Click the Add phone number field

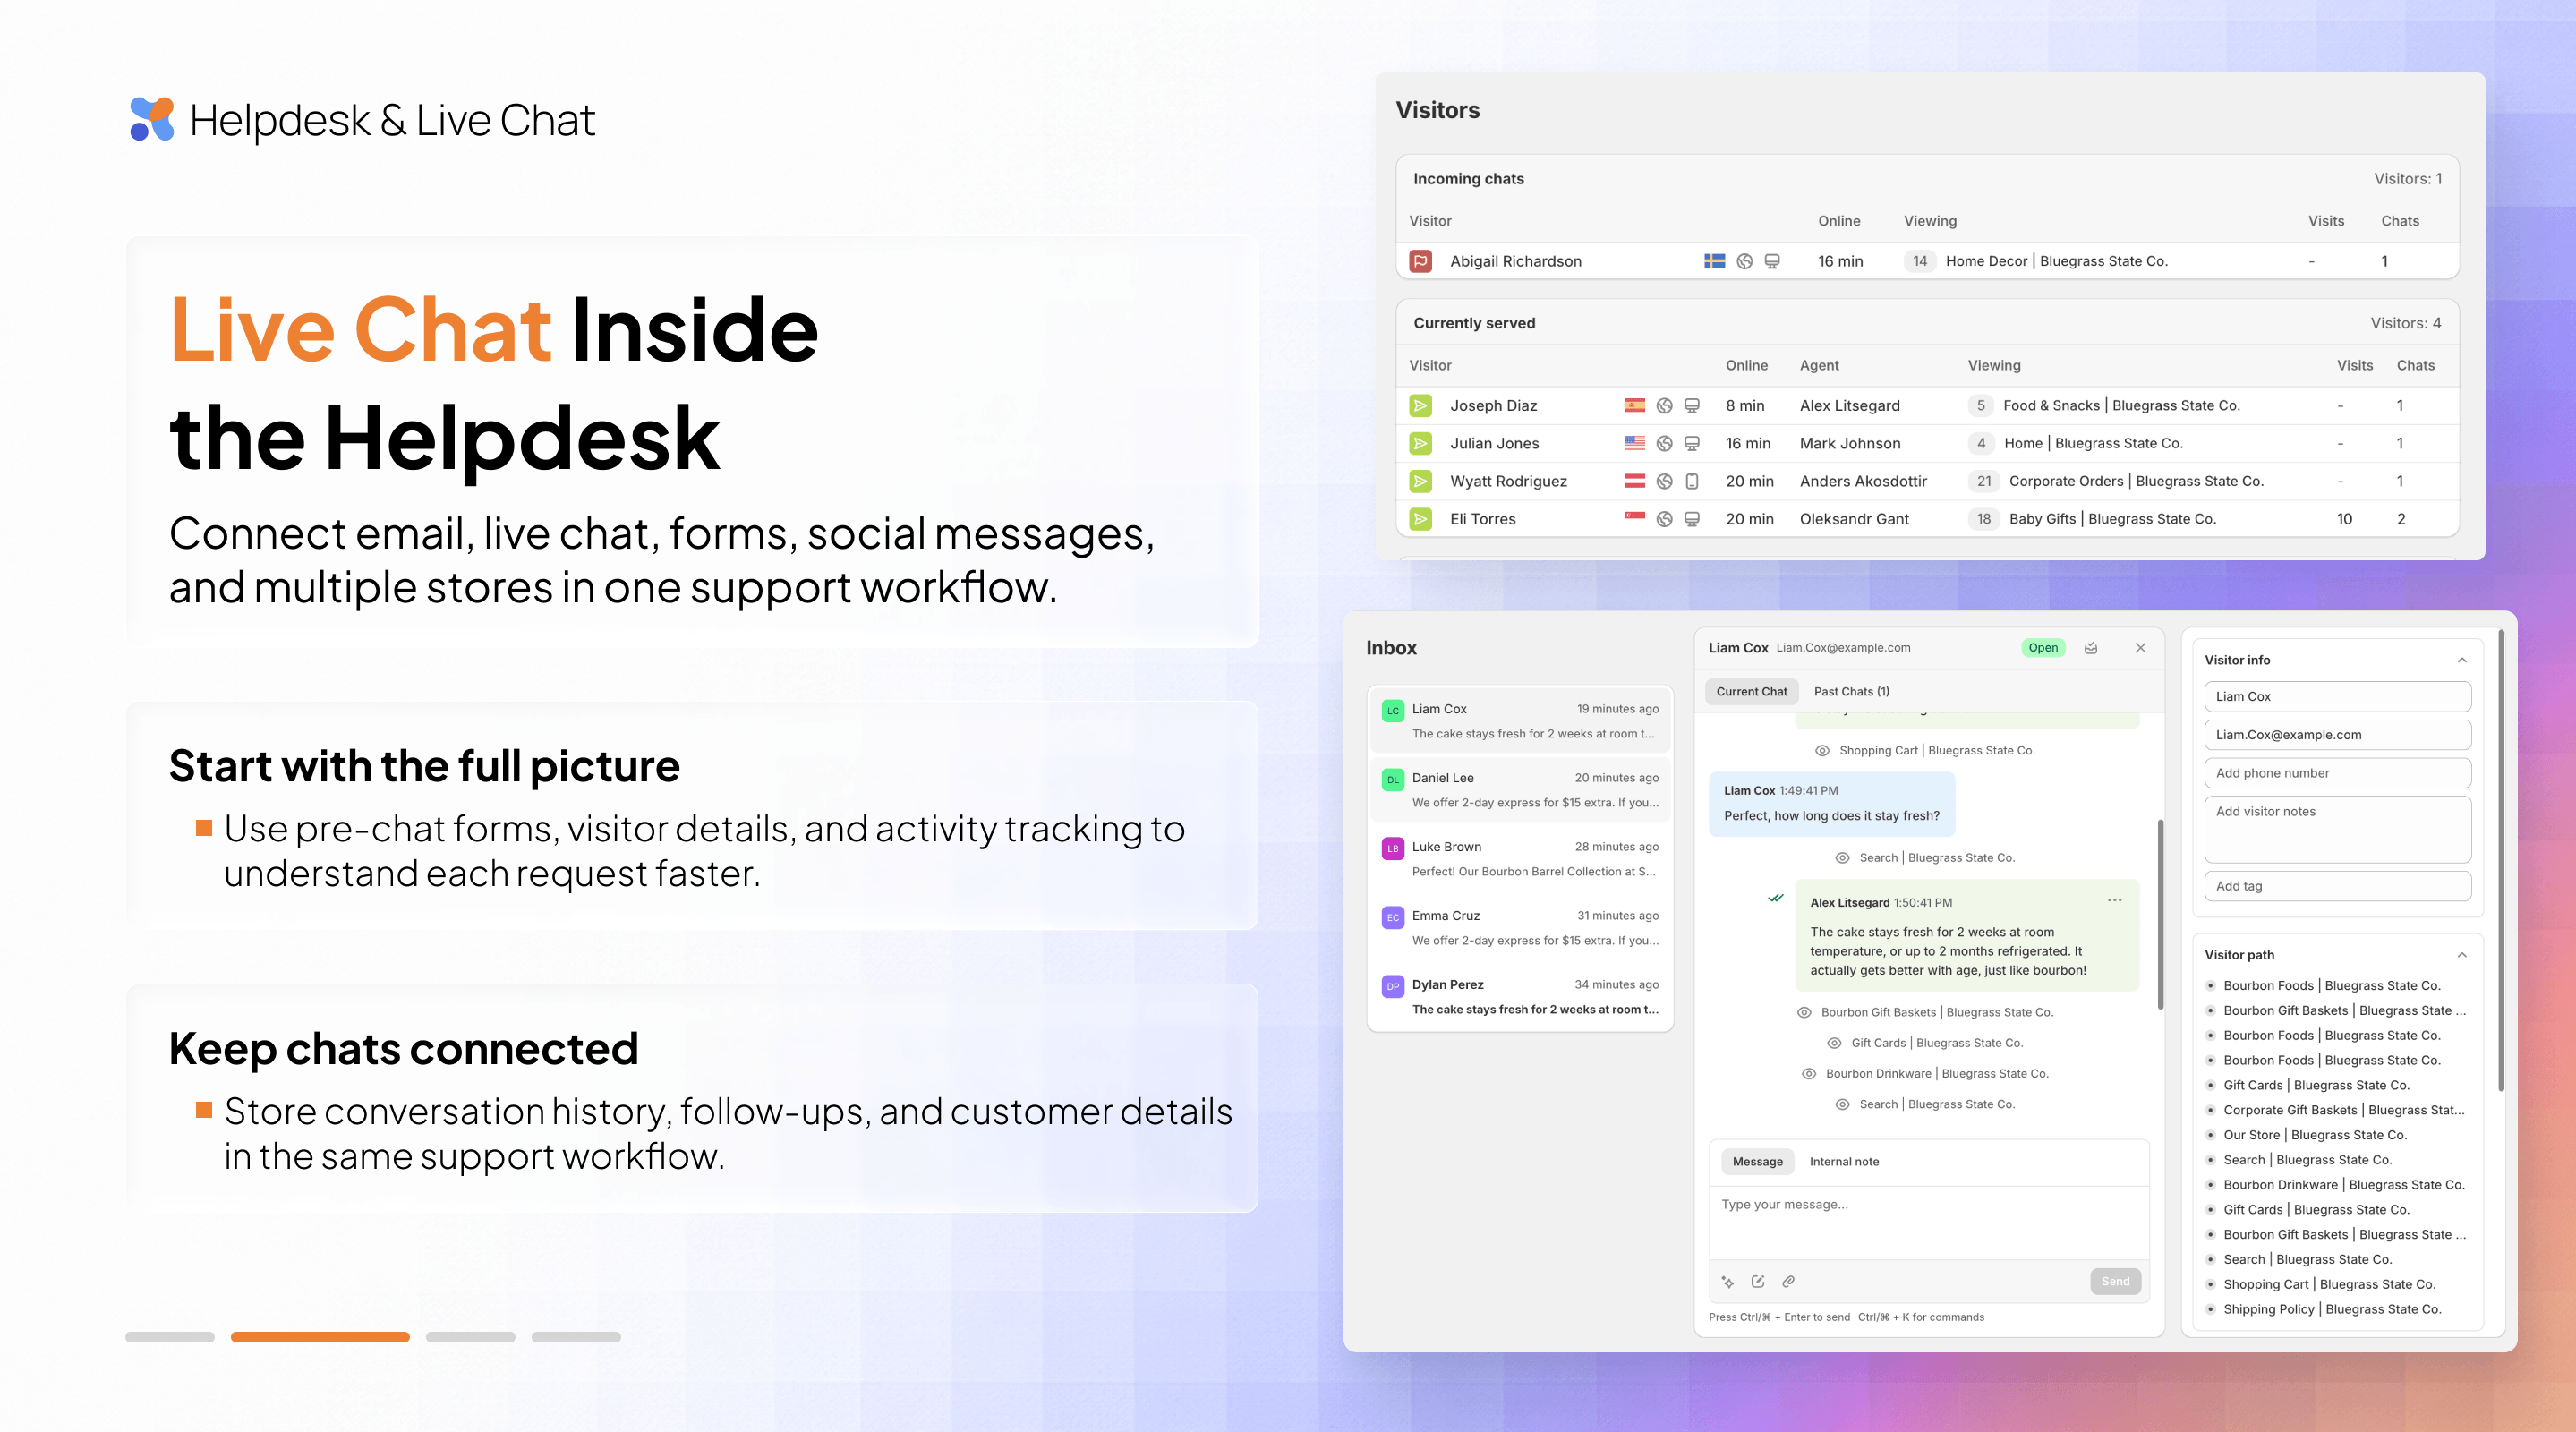2337,773
